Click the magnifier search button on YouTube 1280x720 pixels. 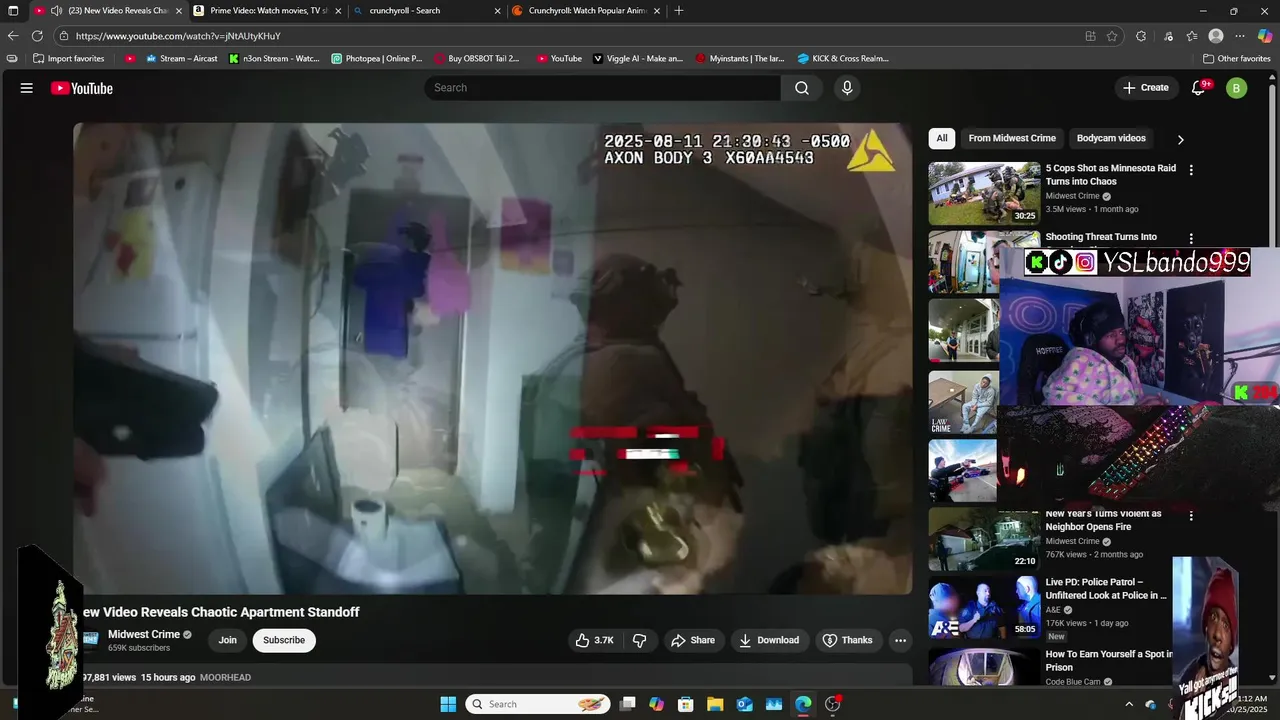802,88
